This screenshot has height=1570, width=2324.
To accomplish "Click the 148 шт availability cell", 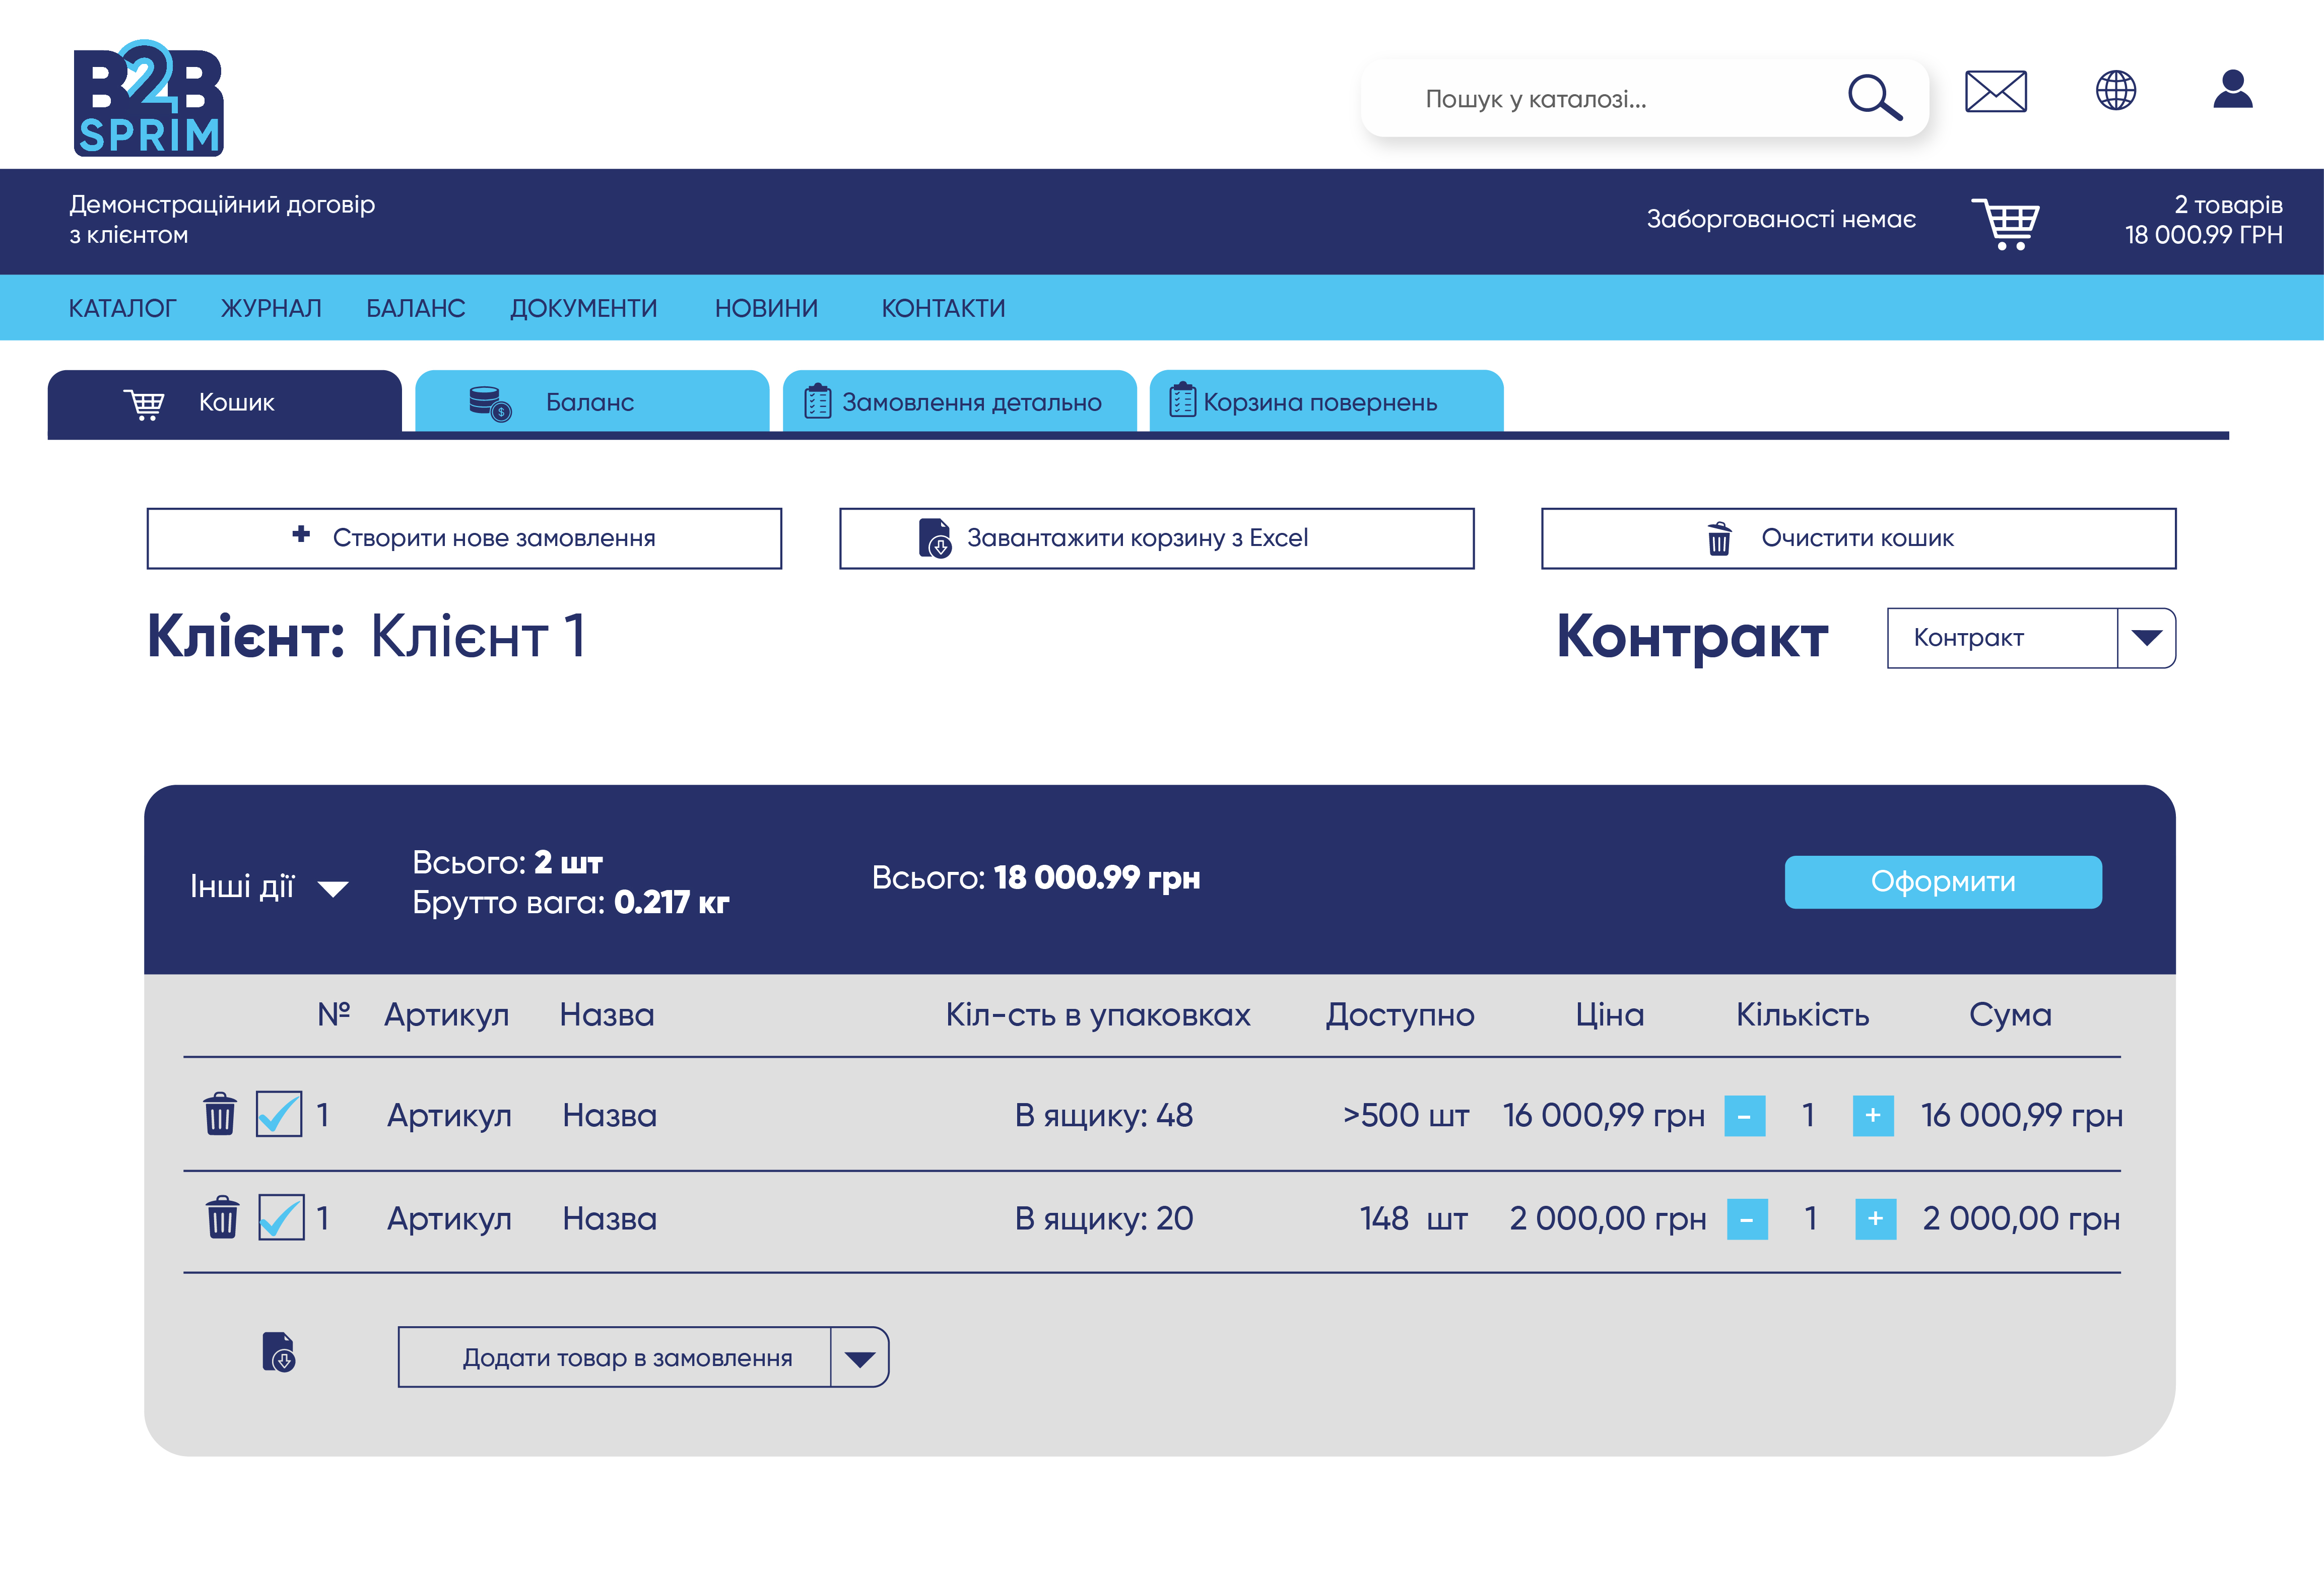I will 1413,1218.
